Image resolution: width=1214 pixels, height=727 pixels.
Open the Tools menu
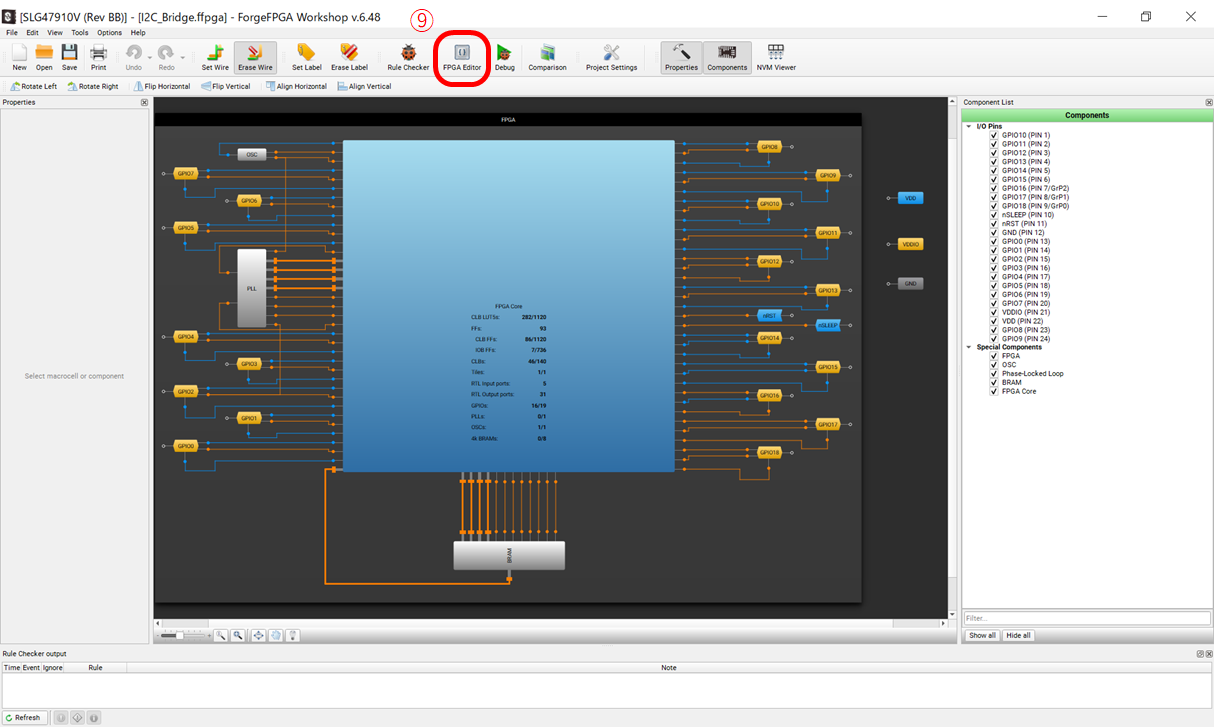(80, 33)
